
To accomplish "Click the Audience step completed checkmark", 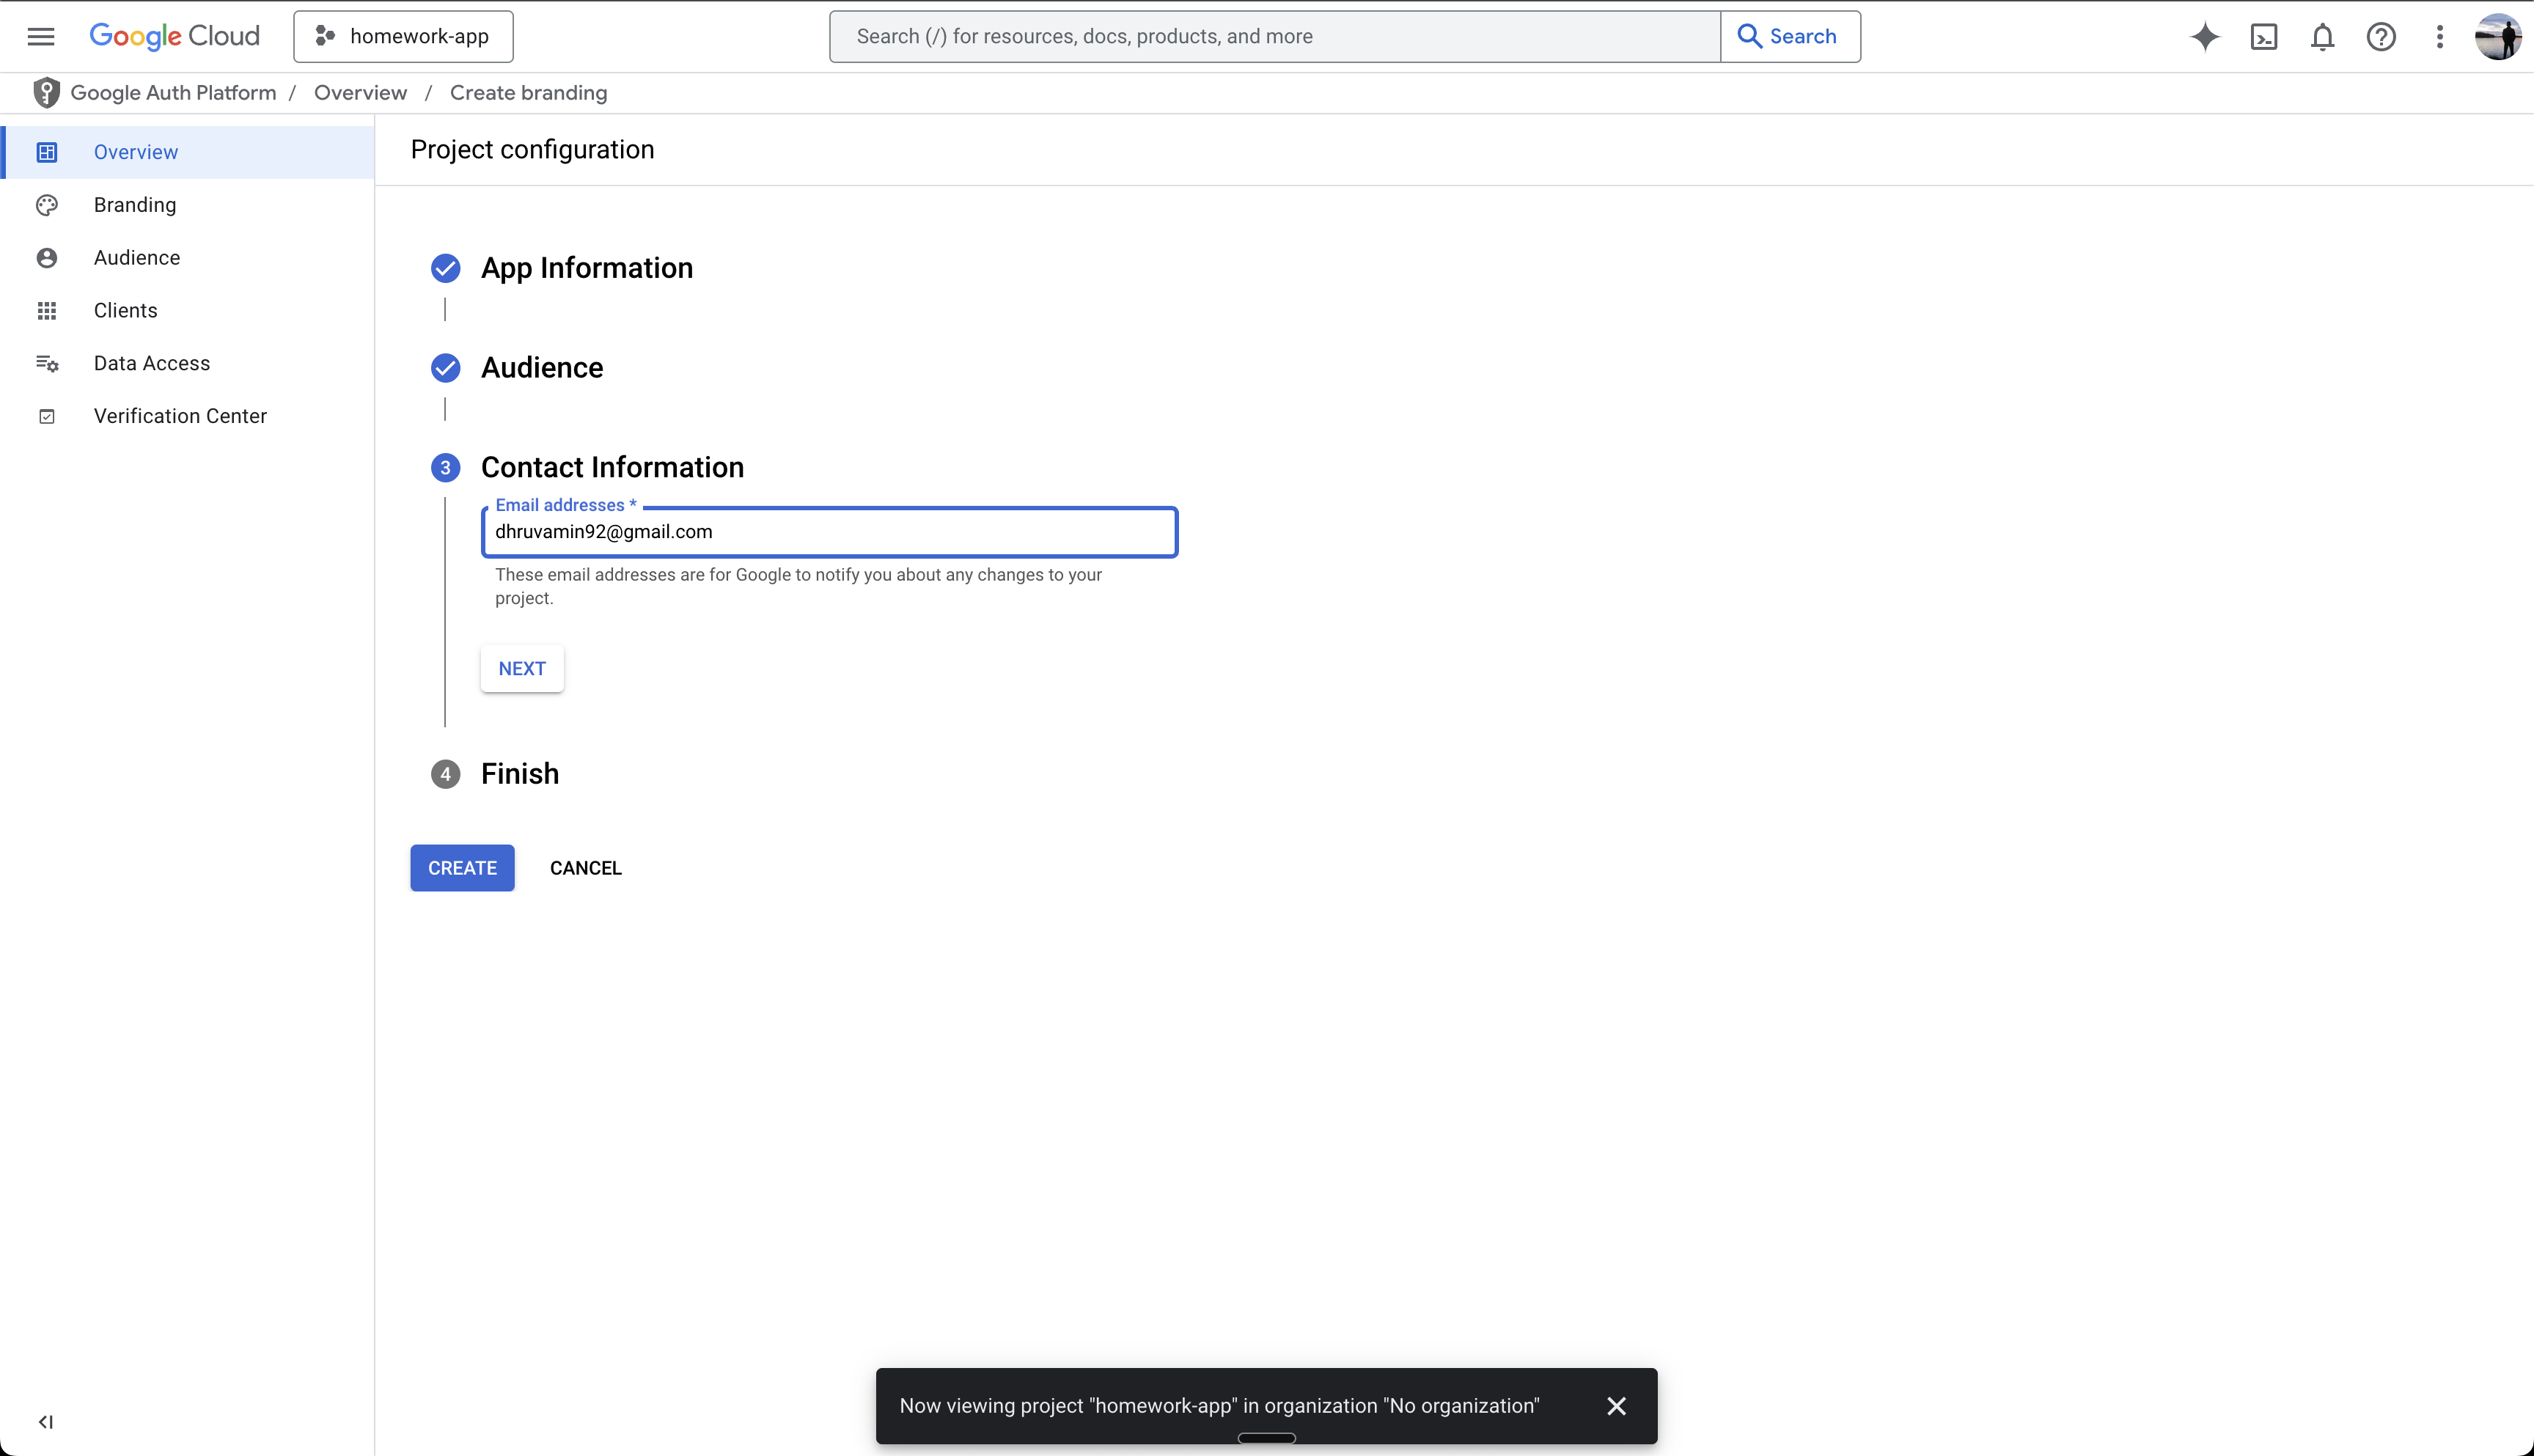I will 445,368.
